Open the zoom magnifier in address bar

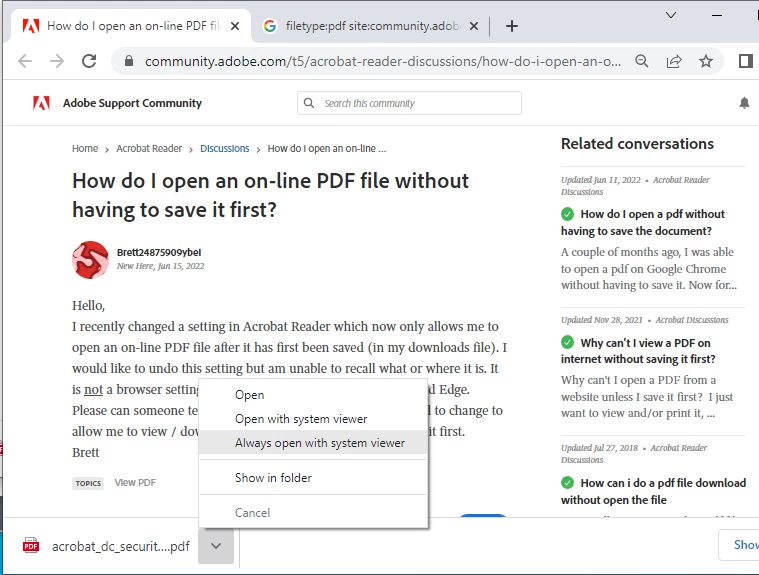(641, 61)
